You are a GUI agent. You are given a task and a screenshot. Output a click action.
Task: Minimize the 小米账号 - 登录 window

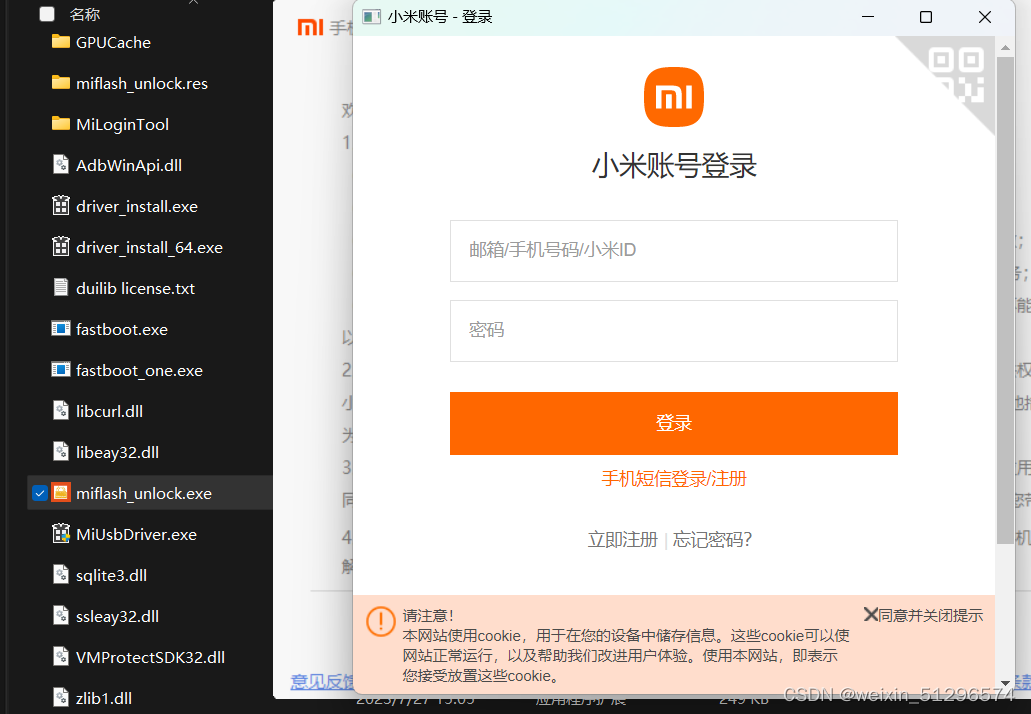(x=868, y=16)
